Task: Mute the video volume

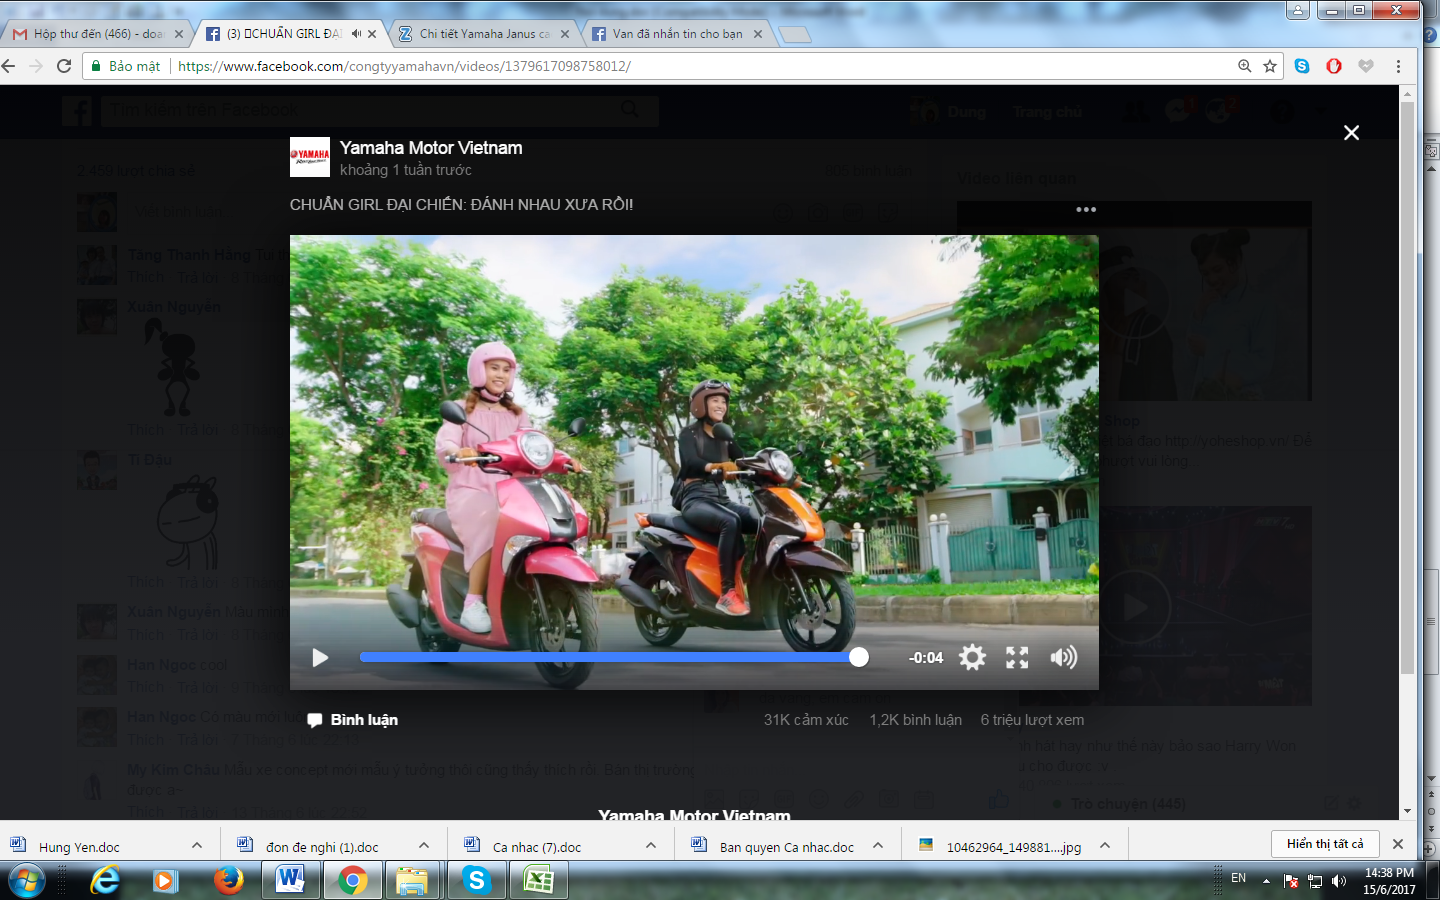Action: pyautogui.click(x=1063, y=657)
